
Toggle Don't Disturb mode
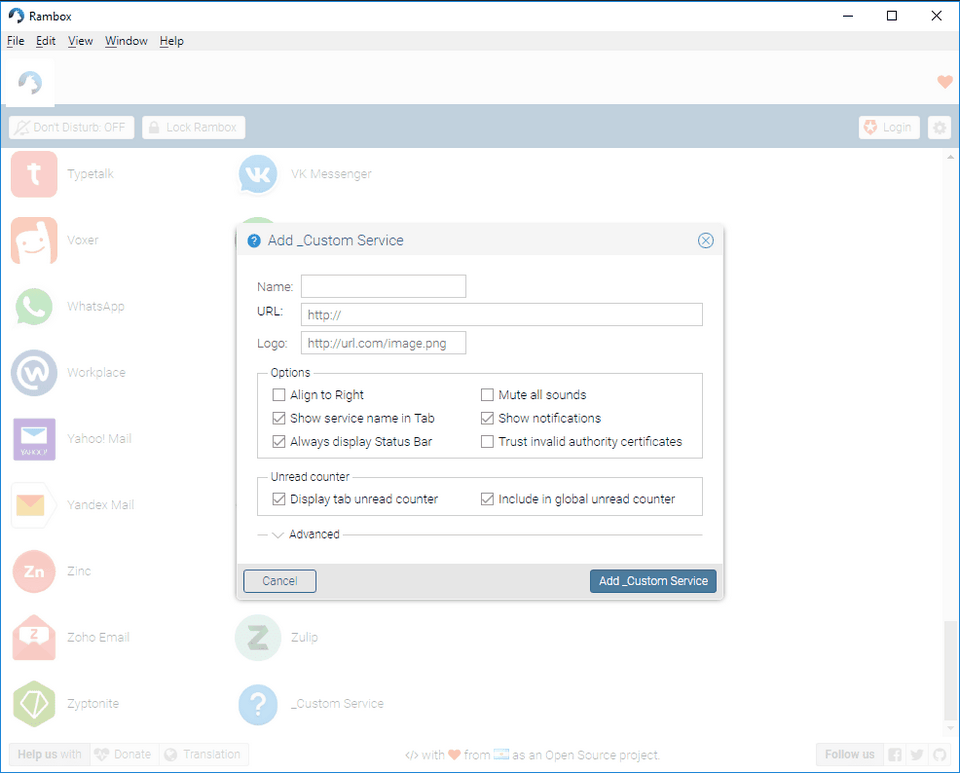click(x=72, y=127)
